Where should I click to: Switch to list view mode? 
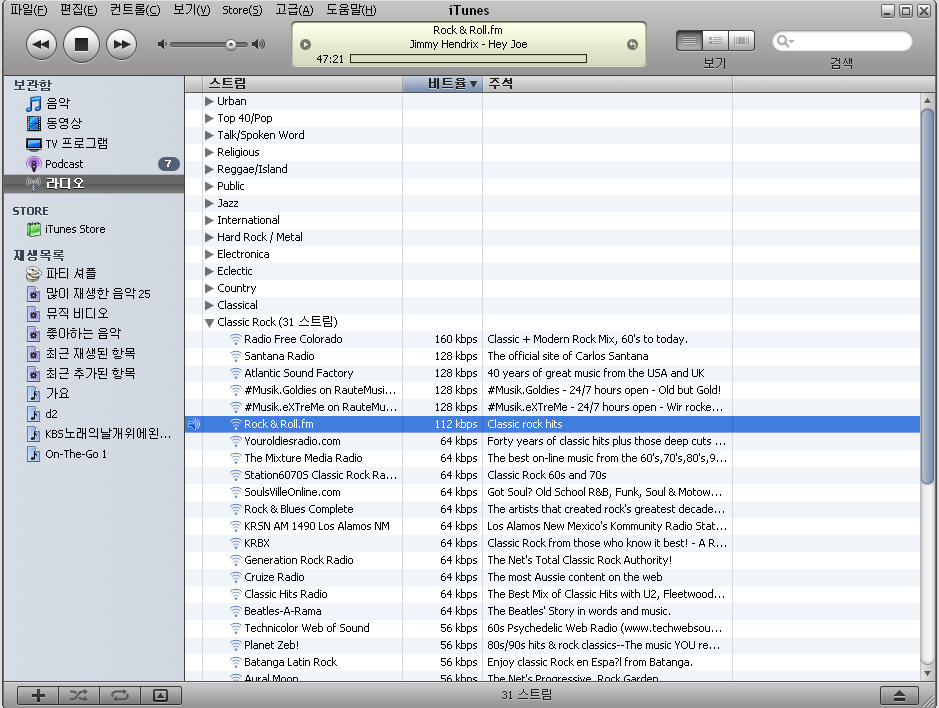tap(689, 41)
